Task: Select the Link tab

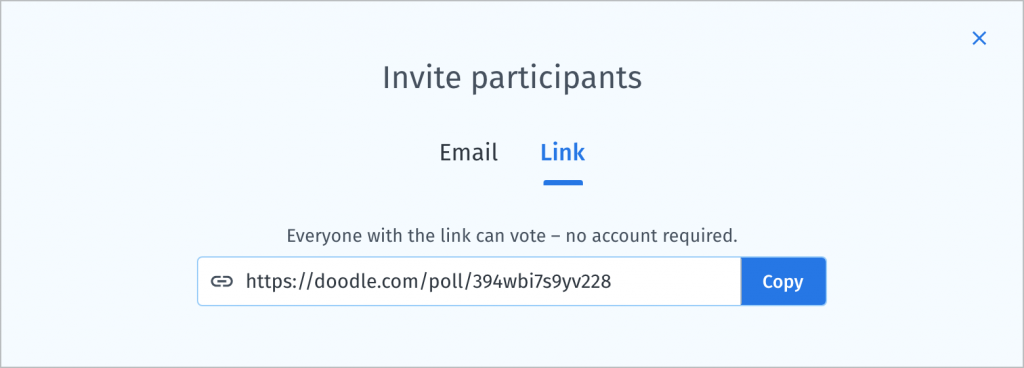Action: point(562,152)
